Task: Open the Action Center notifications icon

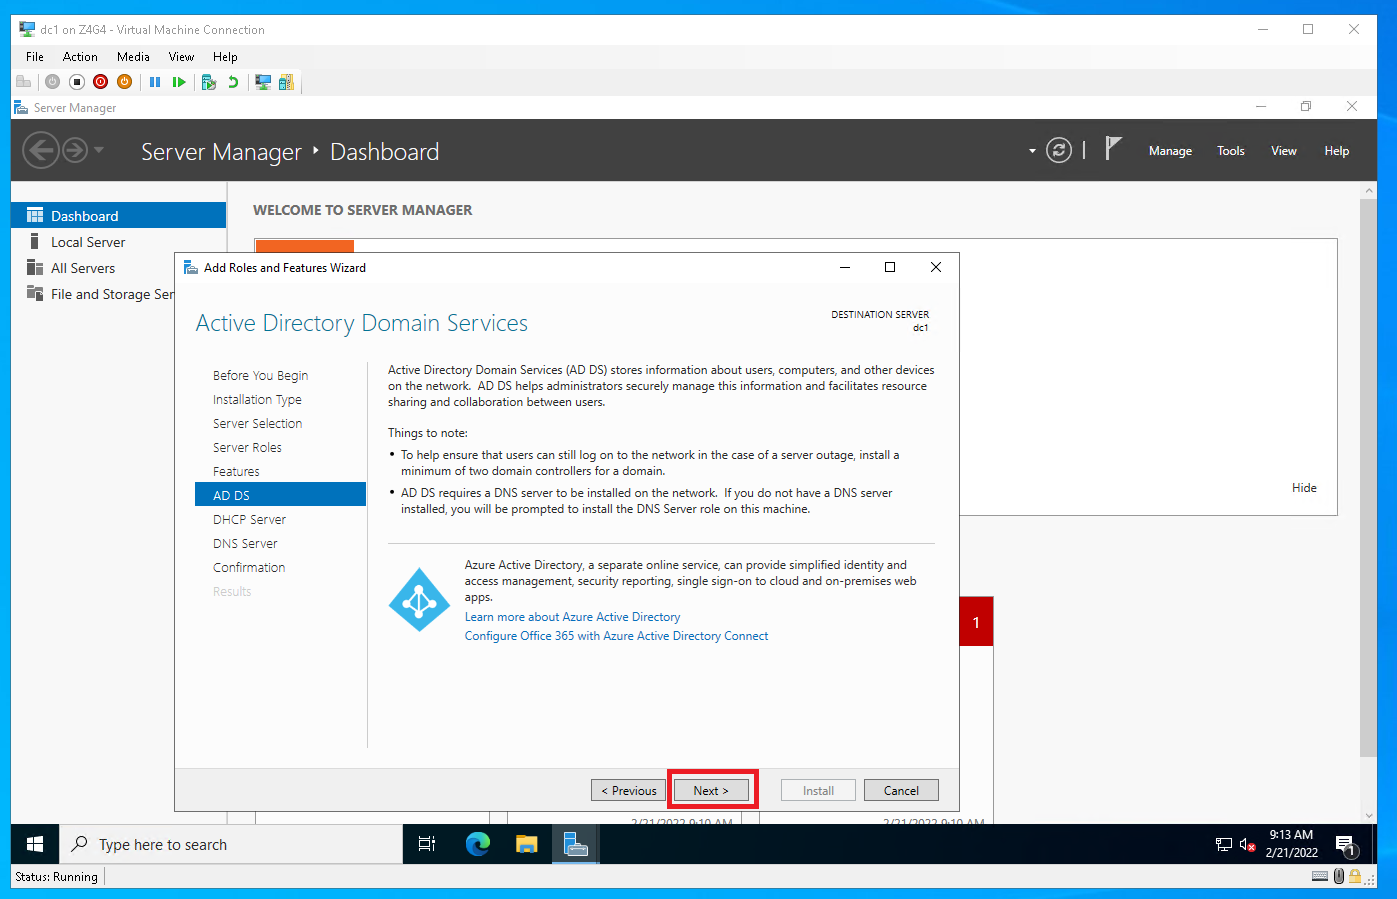Action: tap(1346, 846)
